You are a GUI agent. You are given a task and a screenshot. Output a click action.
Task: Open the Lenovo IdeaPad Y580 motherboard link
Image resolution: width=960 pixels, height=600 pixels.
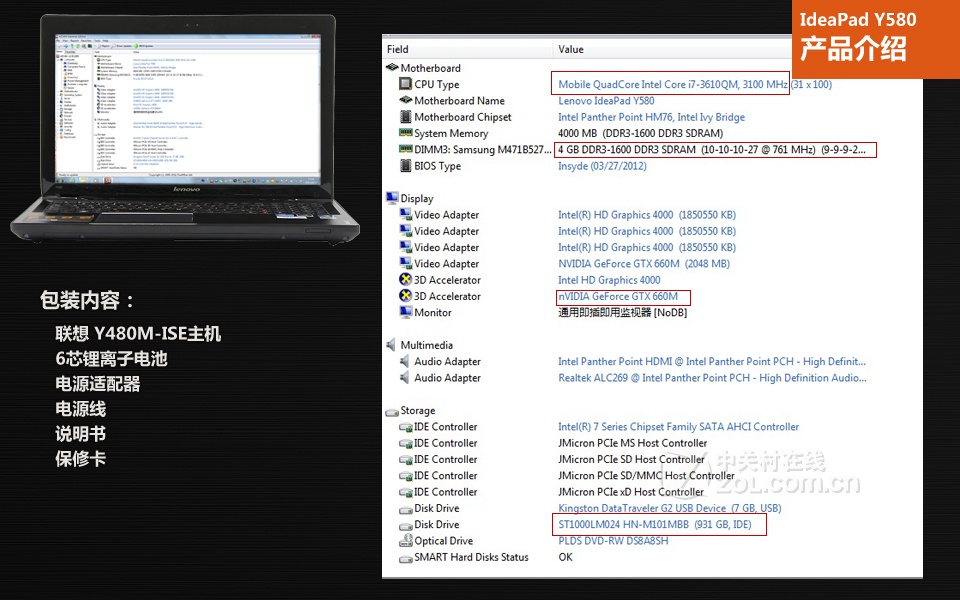click(606, 100)
